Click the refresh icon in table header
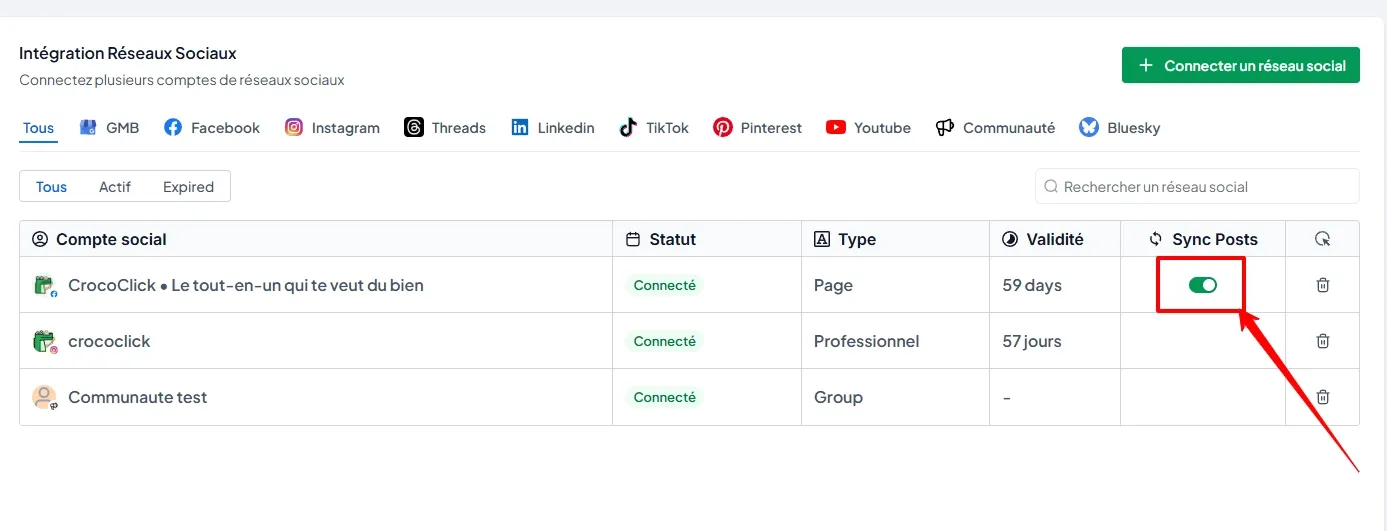 coord(1322,239)
